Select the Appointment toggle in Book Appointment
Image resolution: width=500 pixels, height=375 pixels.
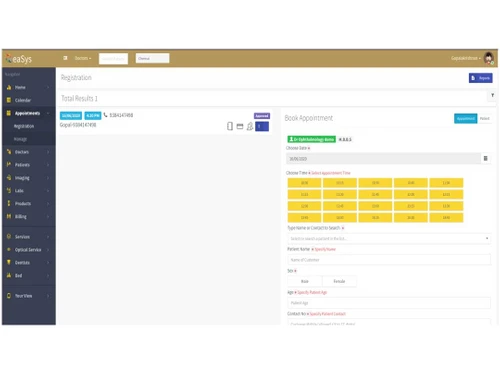click(466, 118)
